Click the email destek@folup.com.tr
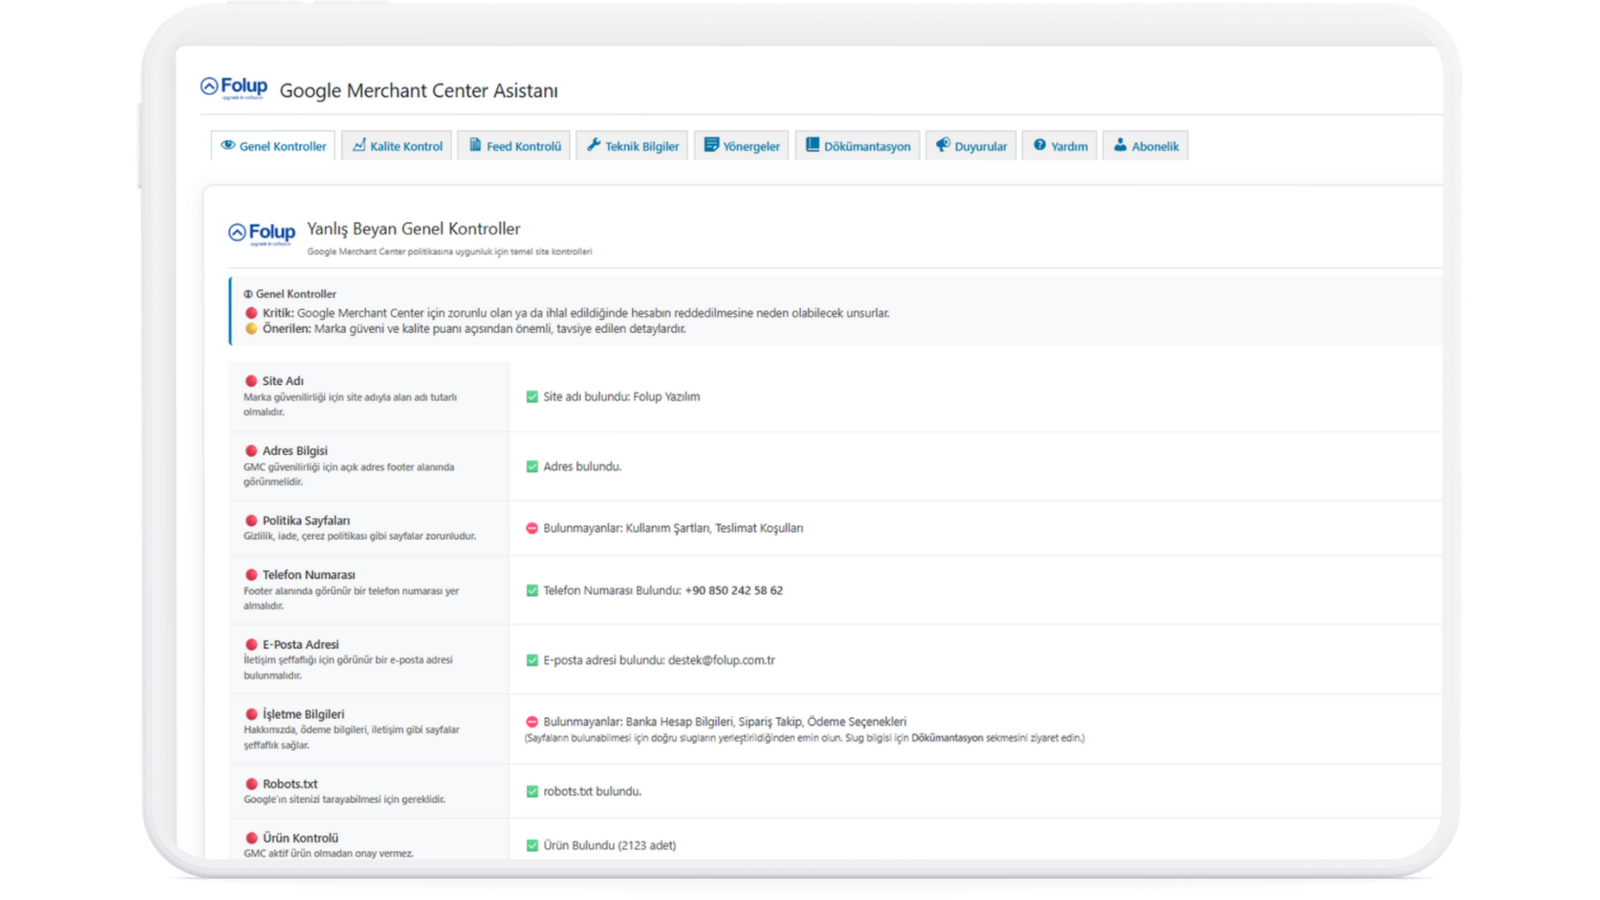Viewport: 1600px width, 900px height. coord(721,660)
